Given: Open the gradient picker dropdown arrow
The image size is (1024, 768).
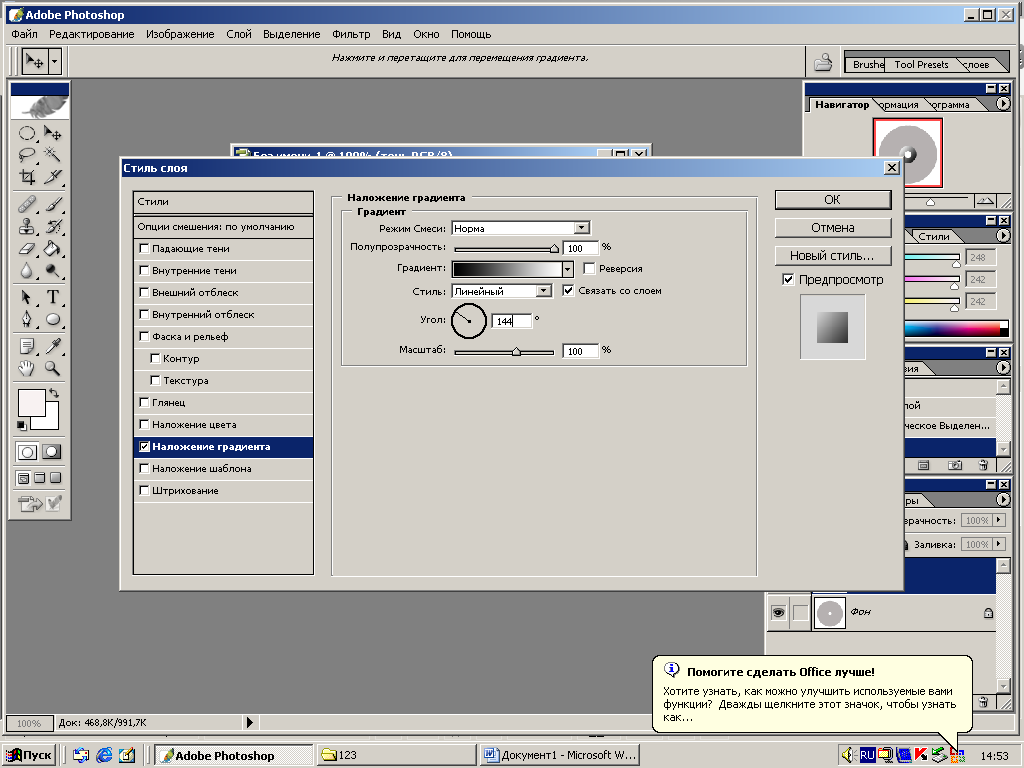Looking at the screenshot, I should coord(567,269).
